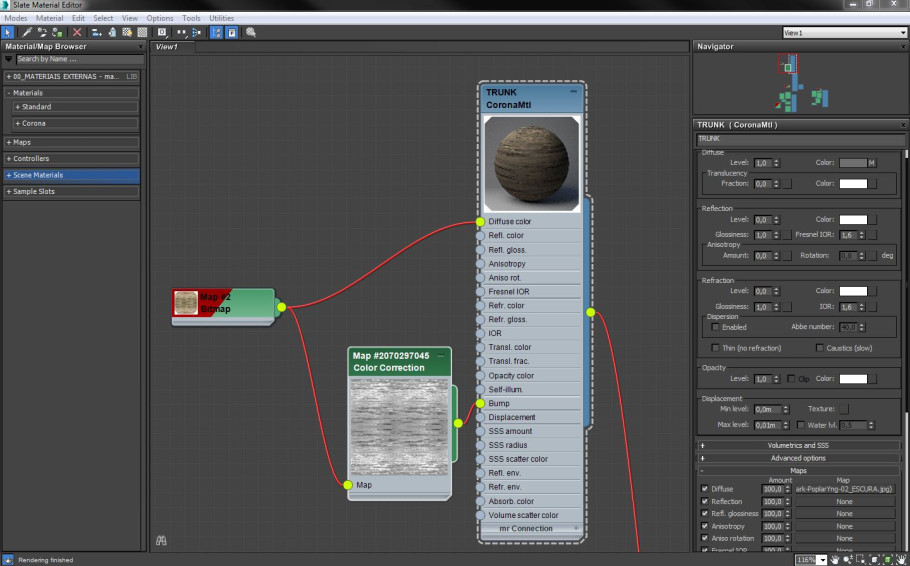The width and height of the screenshot is (910, 566).
Task: Select the Pan tool hand icon
Action: click(x=835, y=560)
